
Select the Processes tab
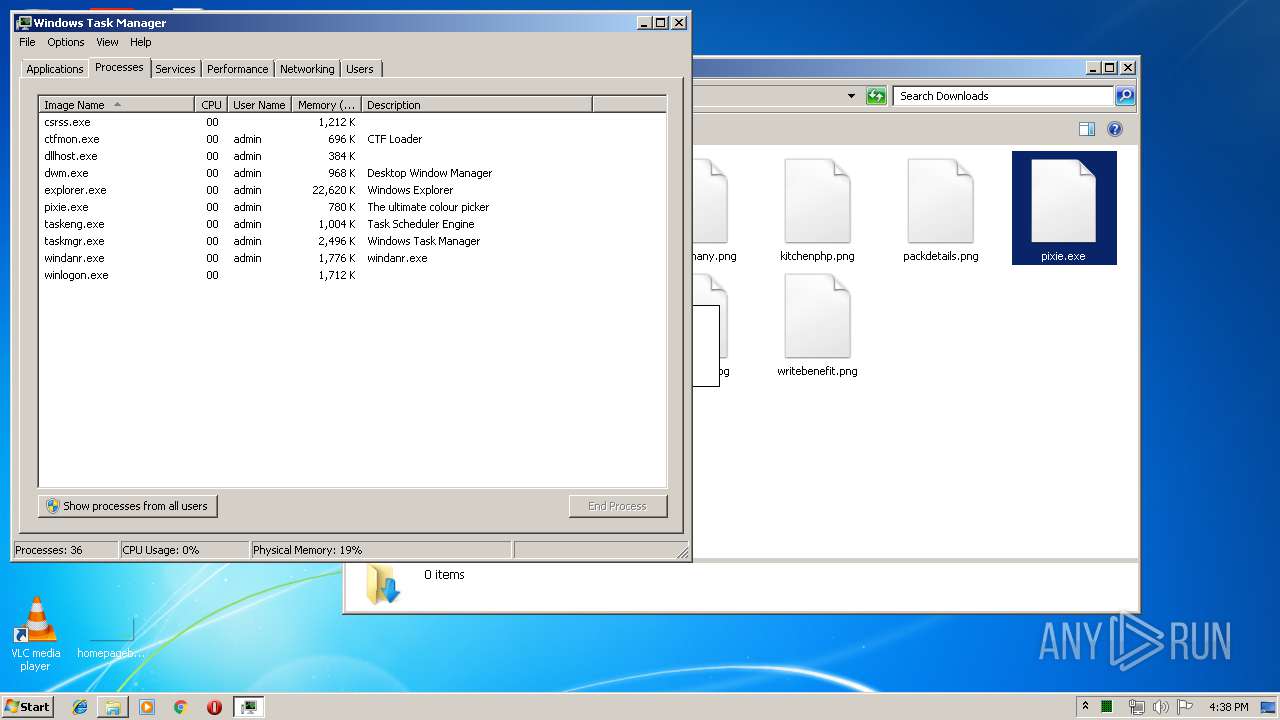pyautogui.click(x=119, y=67)
